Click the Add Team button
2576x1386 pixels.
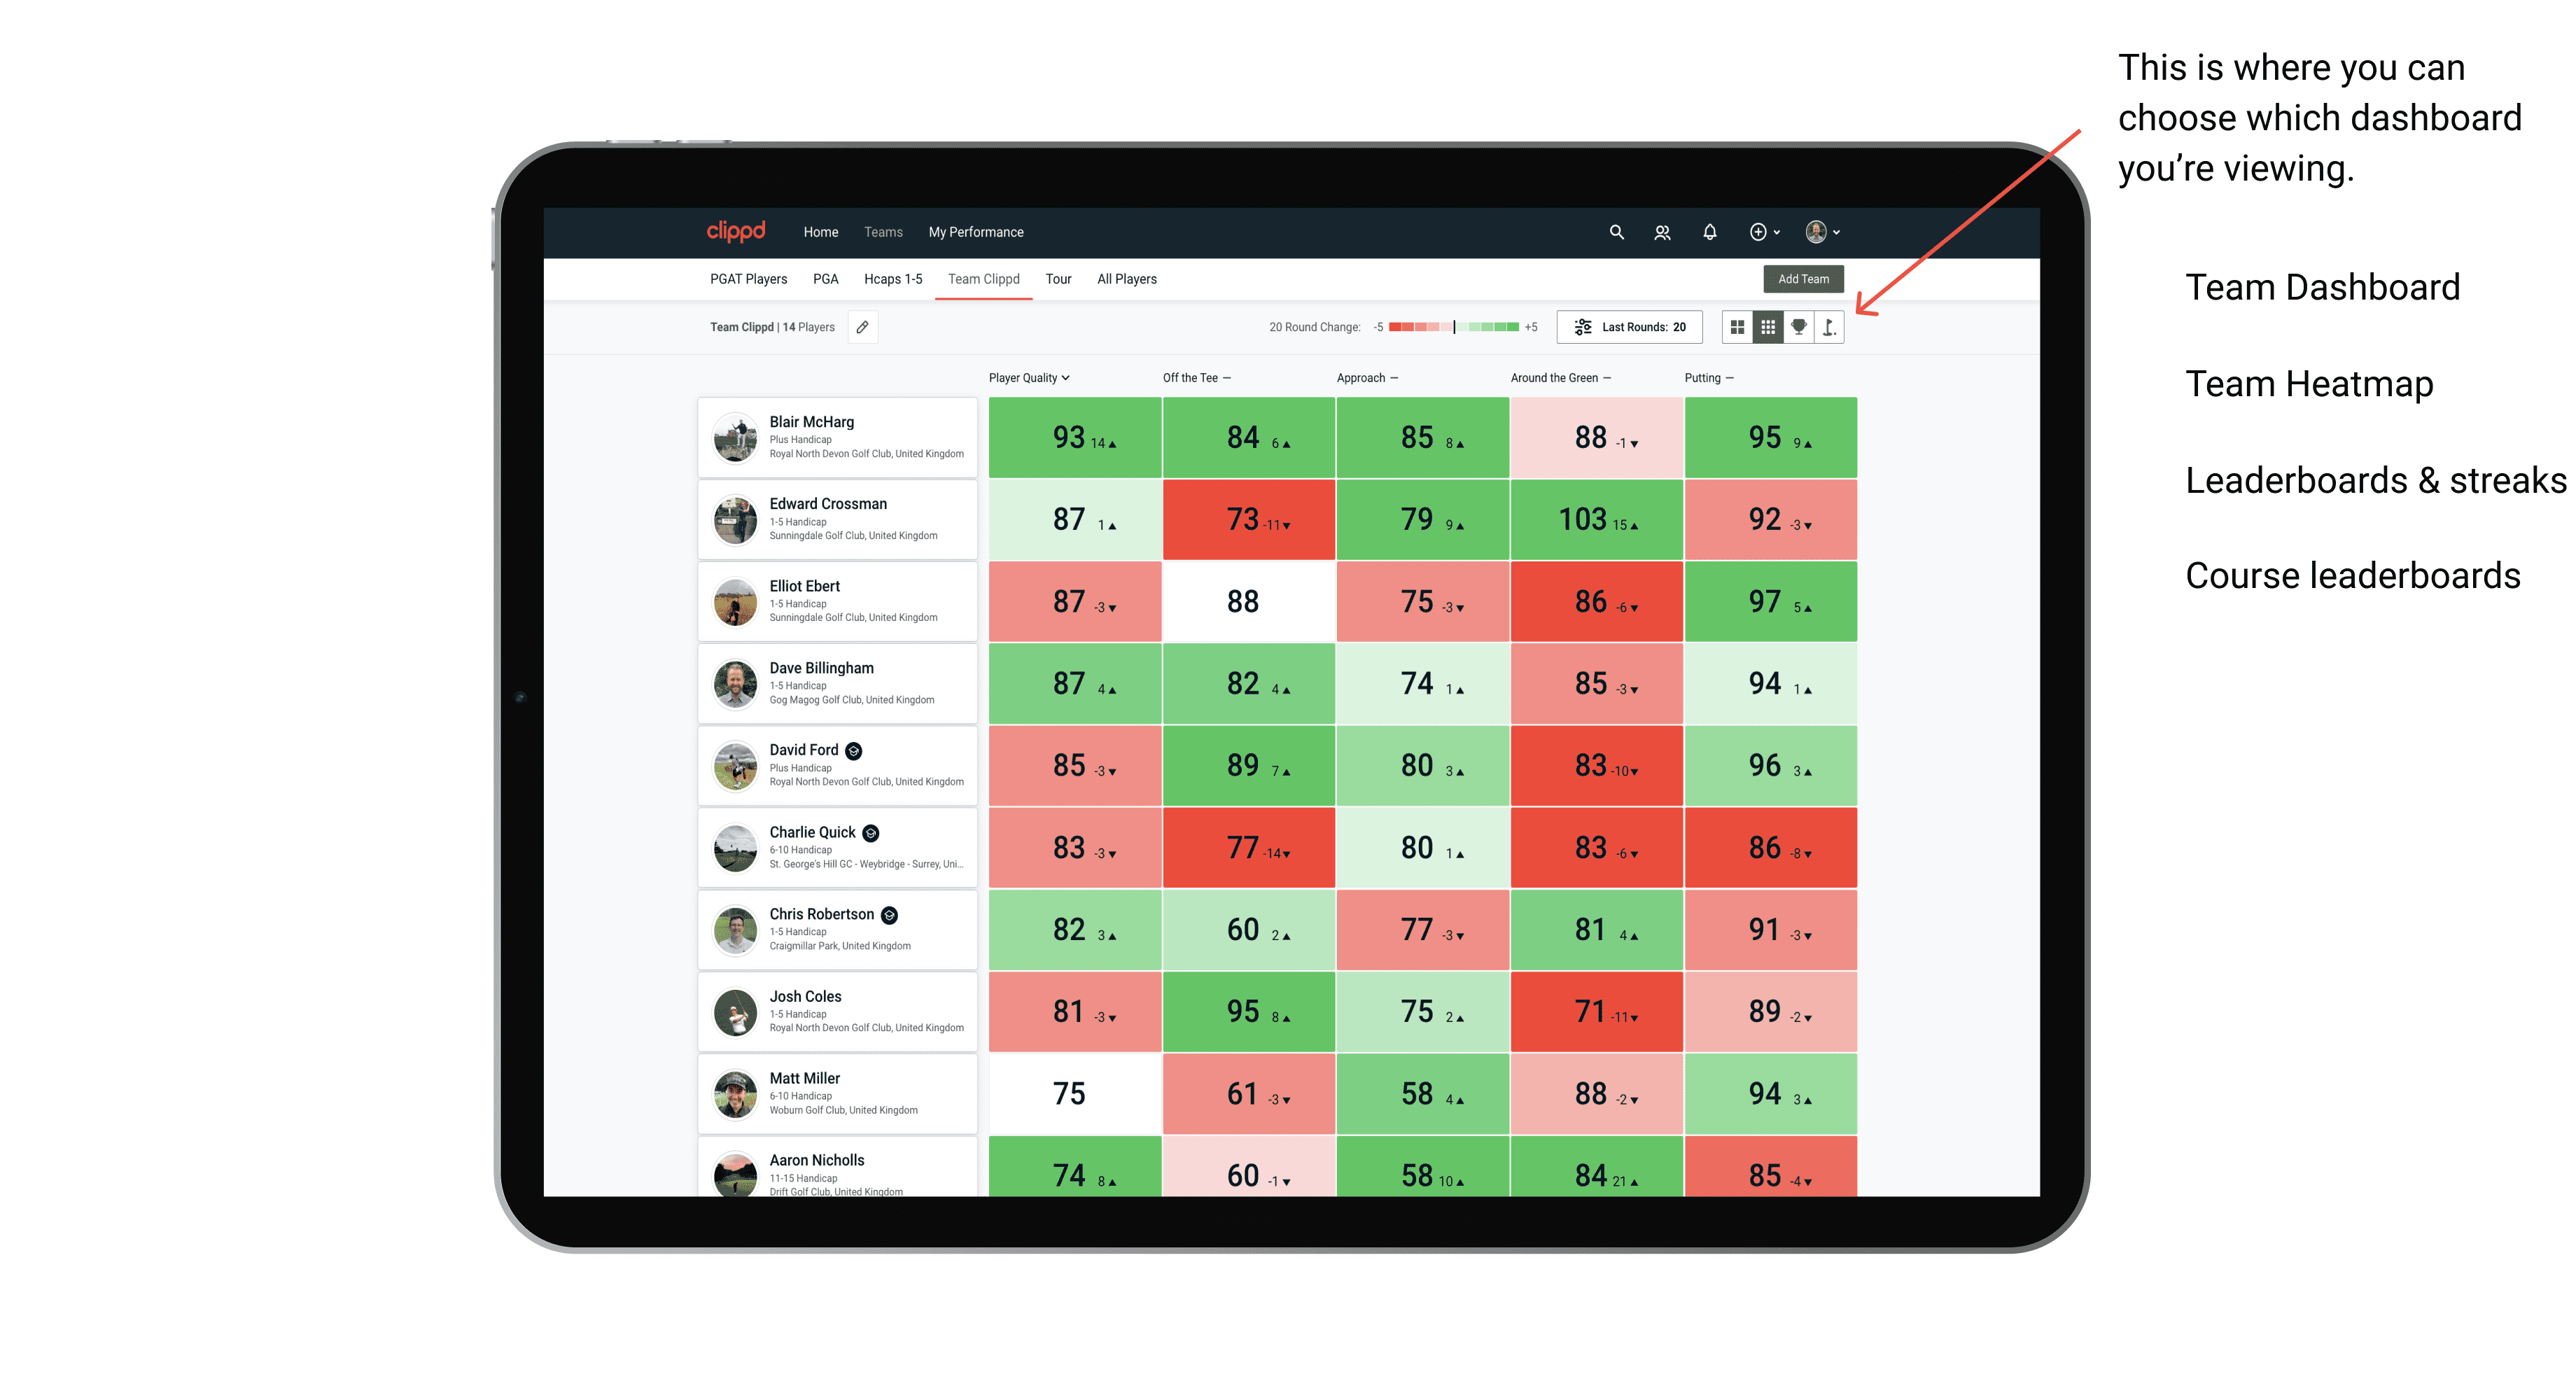pyautogui.click(x=1802, y=278)
